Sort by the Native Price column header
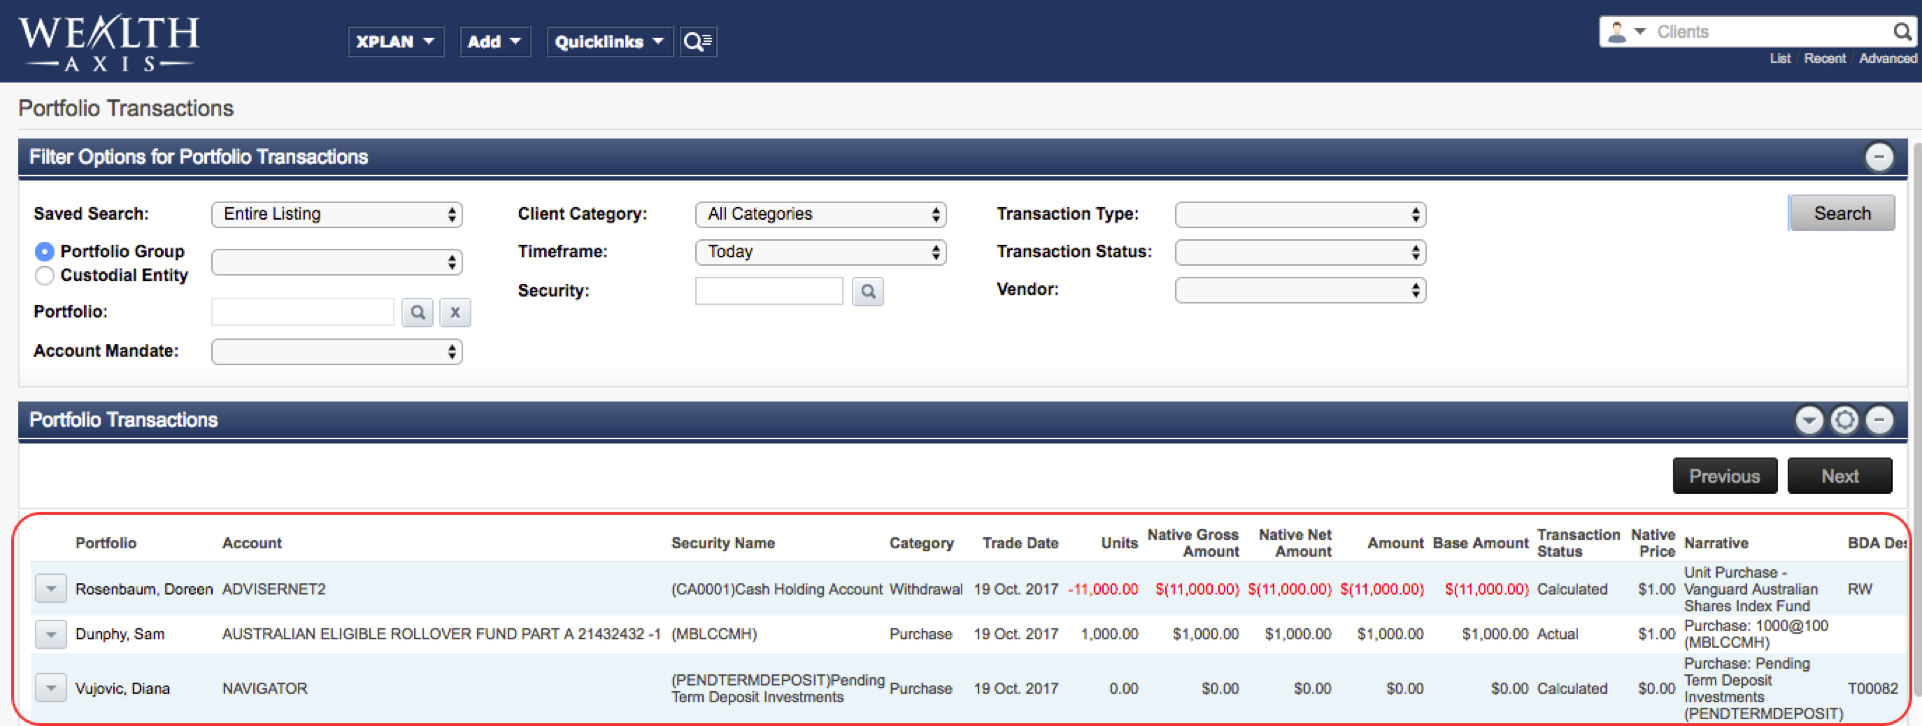 [1653, 543]
